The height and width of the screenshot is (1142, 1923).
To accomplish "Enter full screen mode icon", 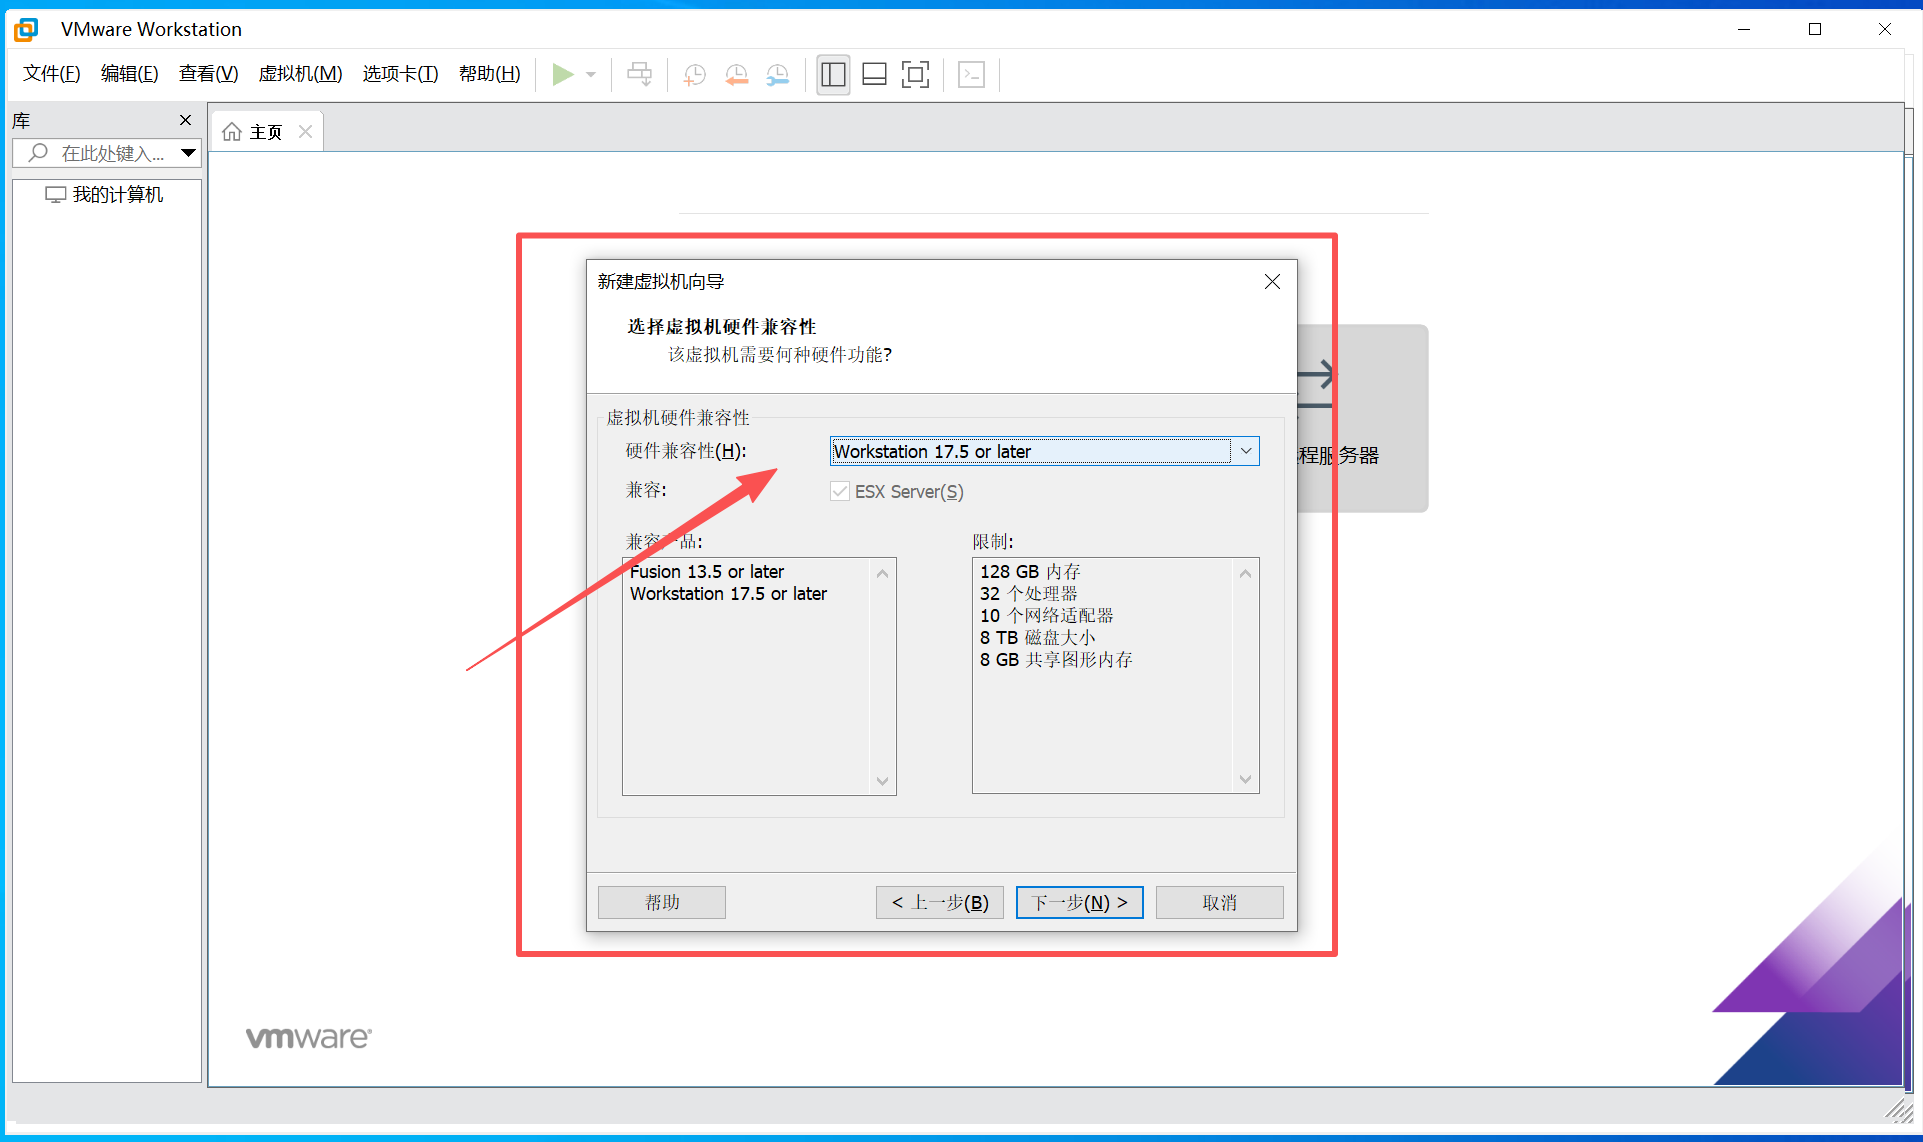I will [915, 74].
